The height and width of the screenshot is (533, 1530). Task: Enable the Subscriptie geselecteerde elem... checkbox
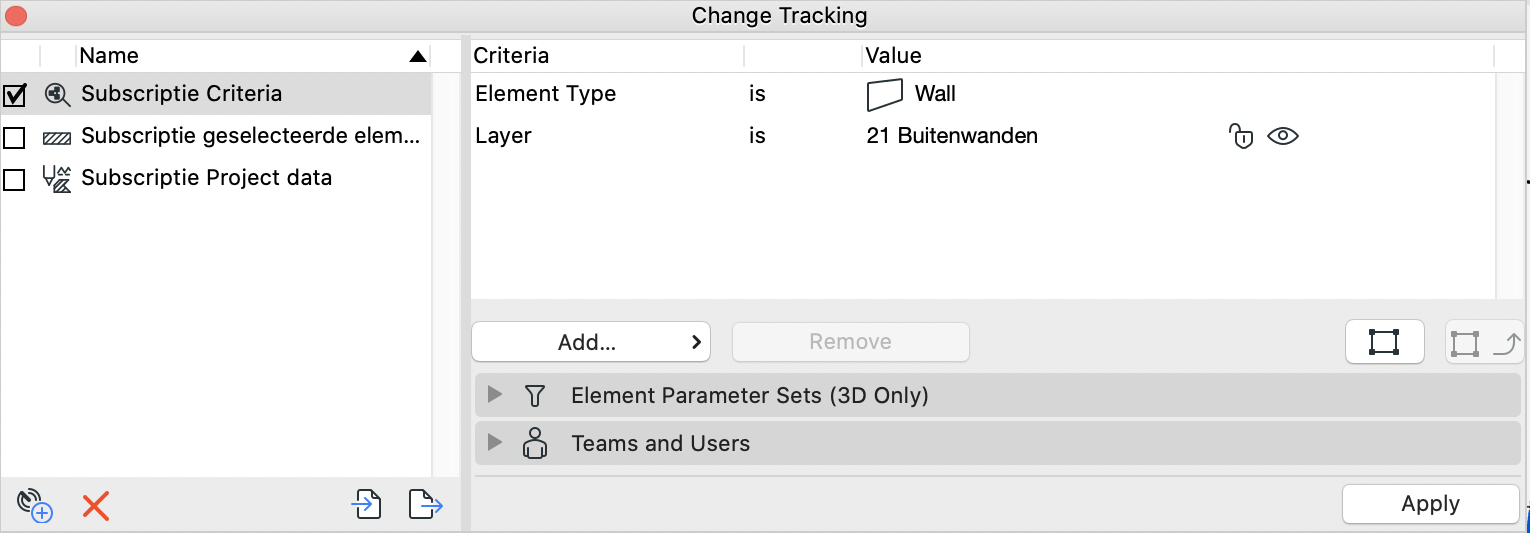(14, 137)
